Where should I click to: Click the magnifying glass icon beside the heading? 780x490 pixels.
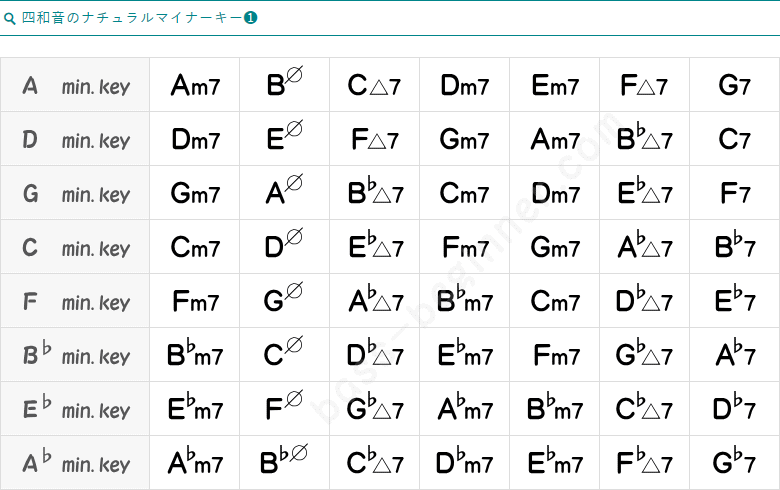[x=10, y=18]
